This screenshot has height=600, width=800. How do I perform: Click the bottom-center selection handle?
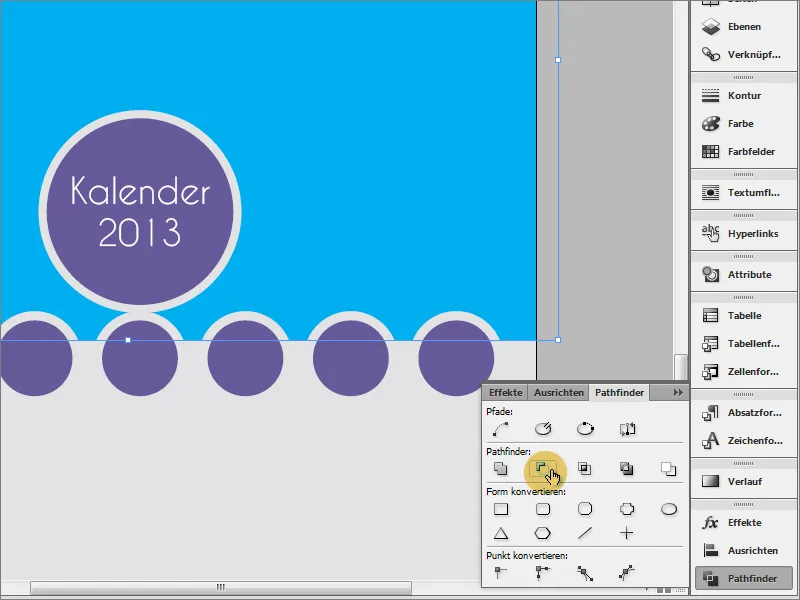[x=128, y=340]
